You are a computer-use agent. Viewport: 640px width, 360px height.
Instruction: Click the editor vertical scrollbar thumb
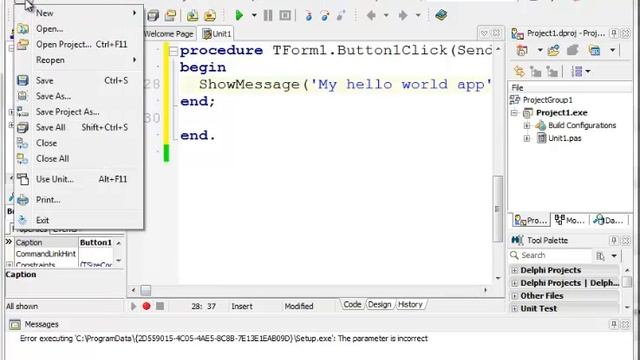(497, 208)
